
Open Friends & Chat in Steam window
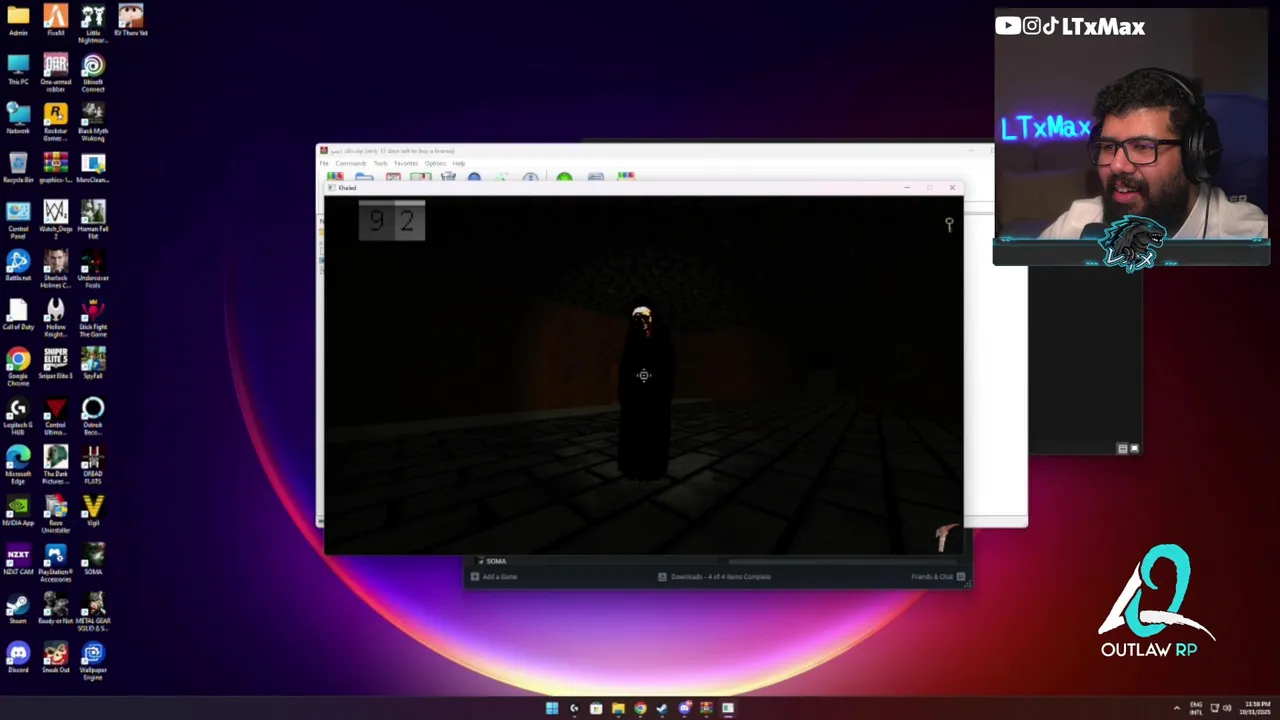pos(937,577)
